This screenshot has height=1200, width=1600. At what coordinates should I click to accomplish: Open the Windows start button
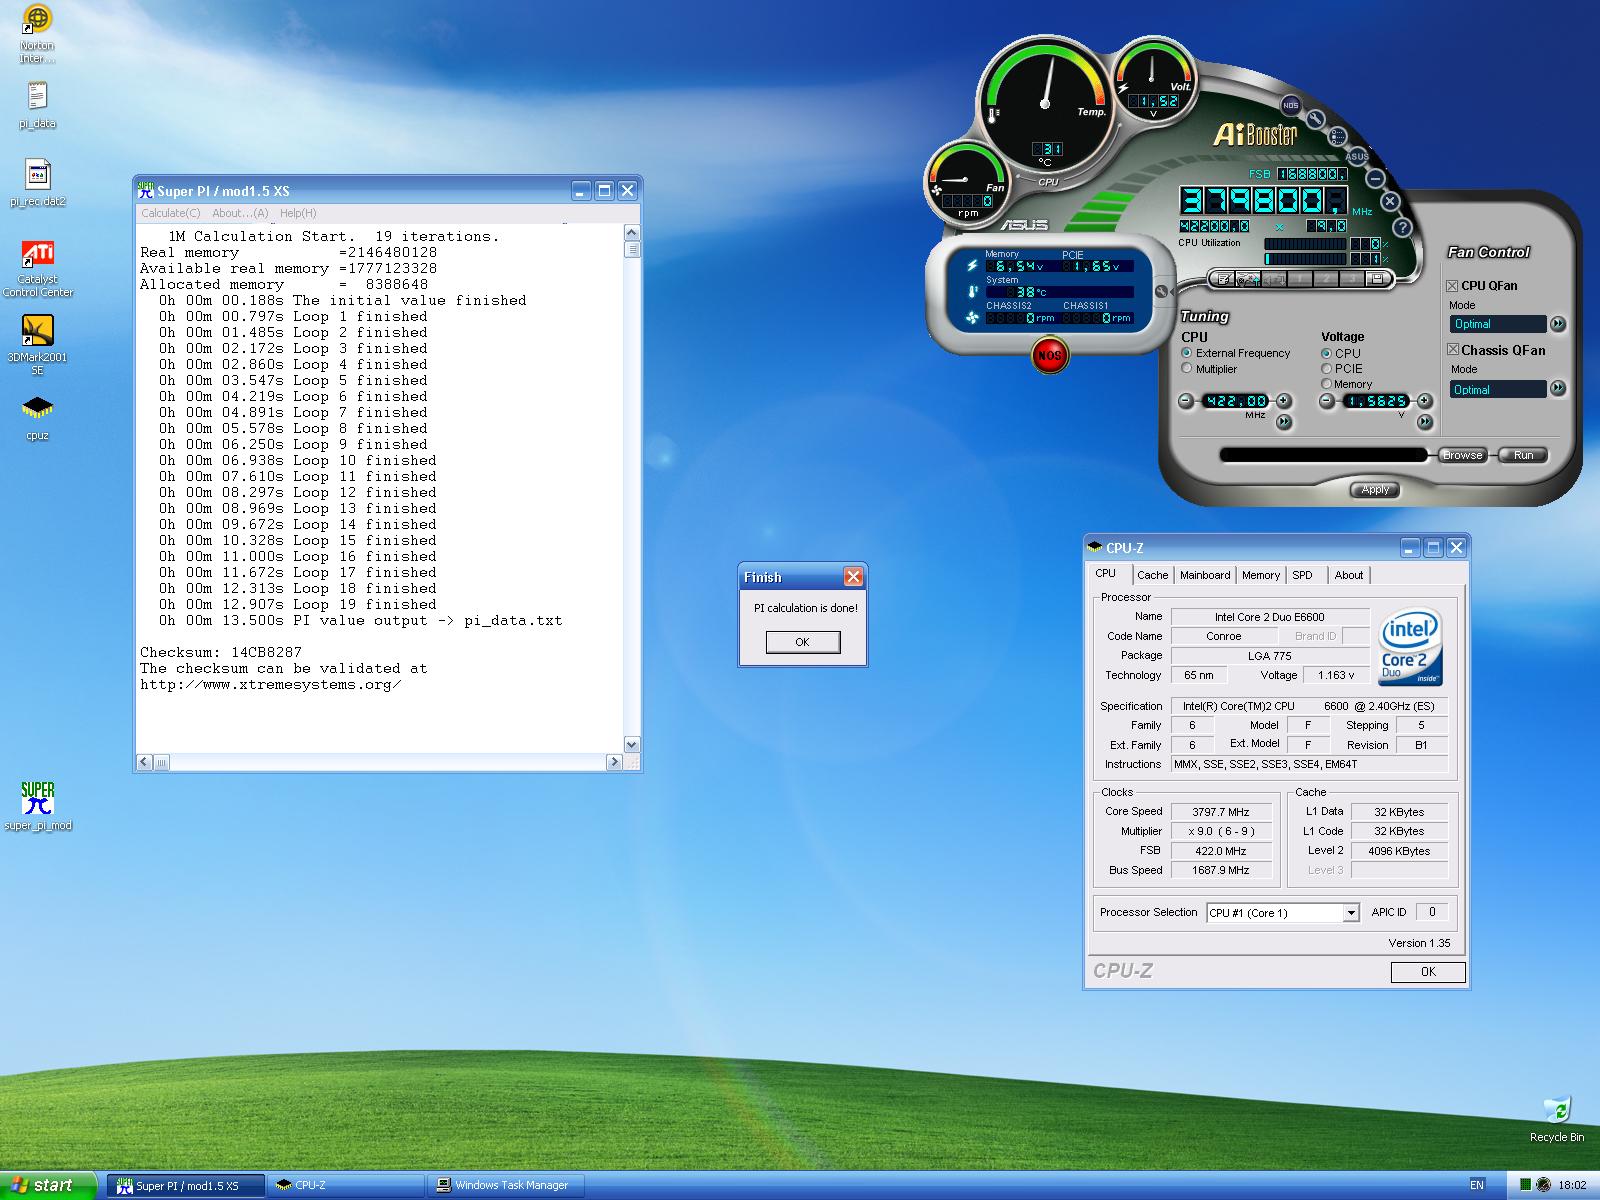click(x=48, y=1185)
